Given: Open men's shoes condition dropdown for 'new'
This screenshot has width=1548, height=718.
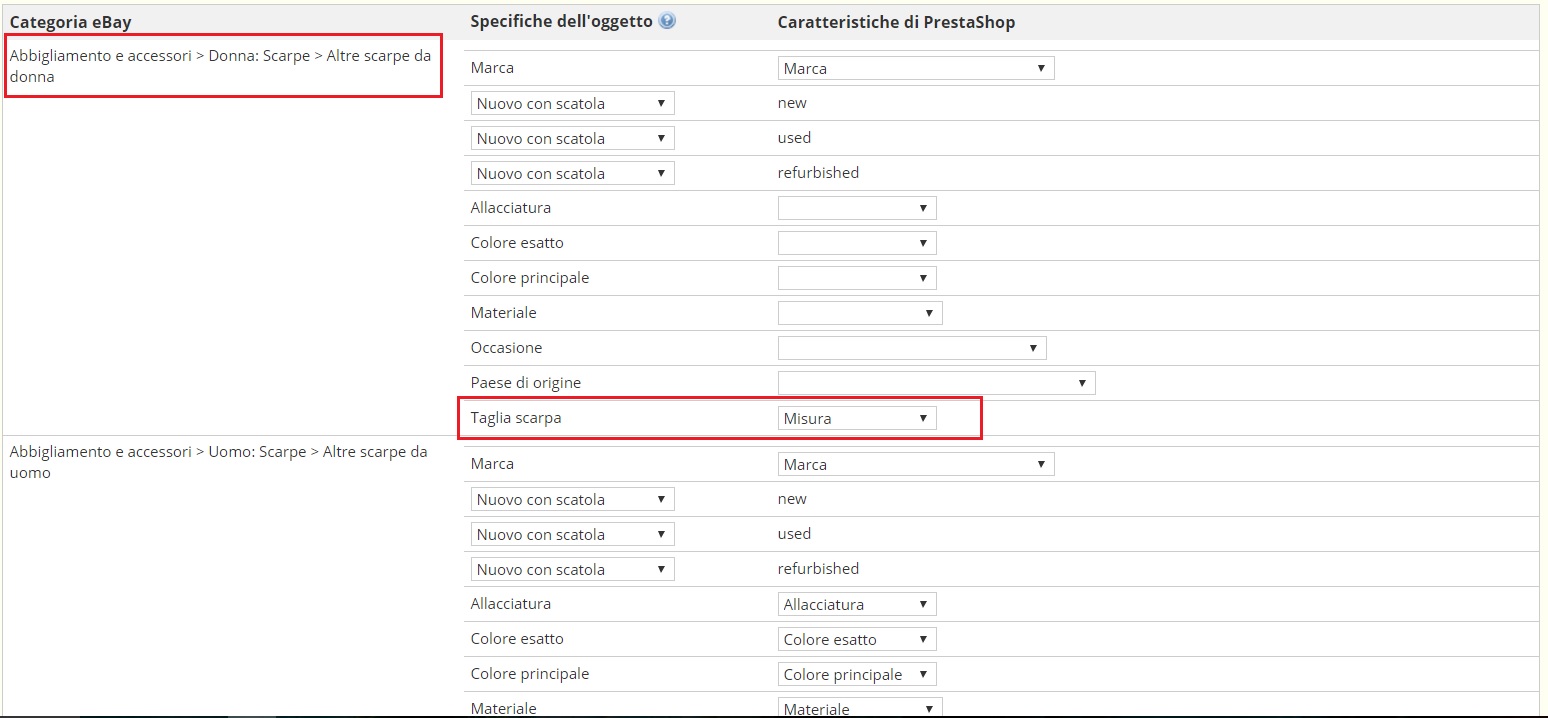Looking at the screenshot, I should point(572,500).
